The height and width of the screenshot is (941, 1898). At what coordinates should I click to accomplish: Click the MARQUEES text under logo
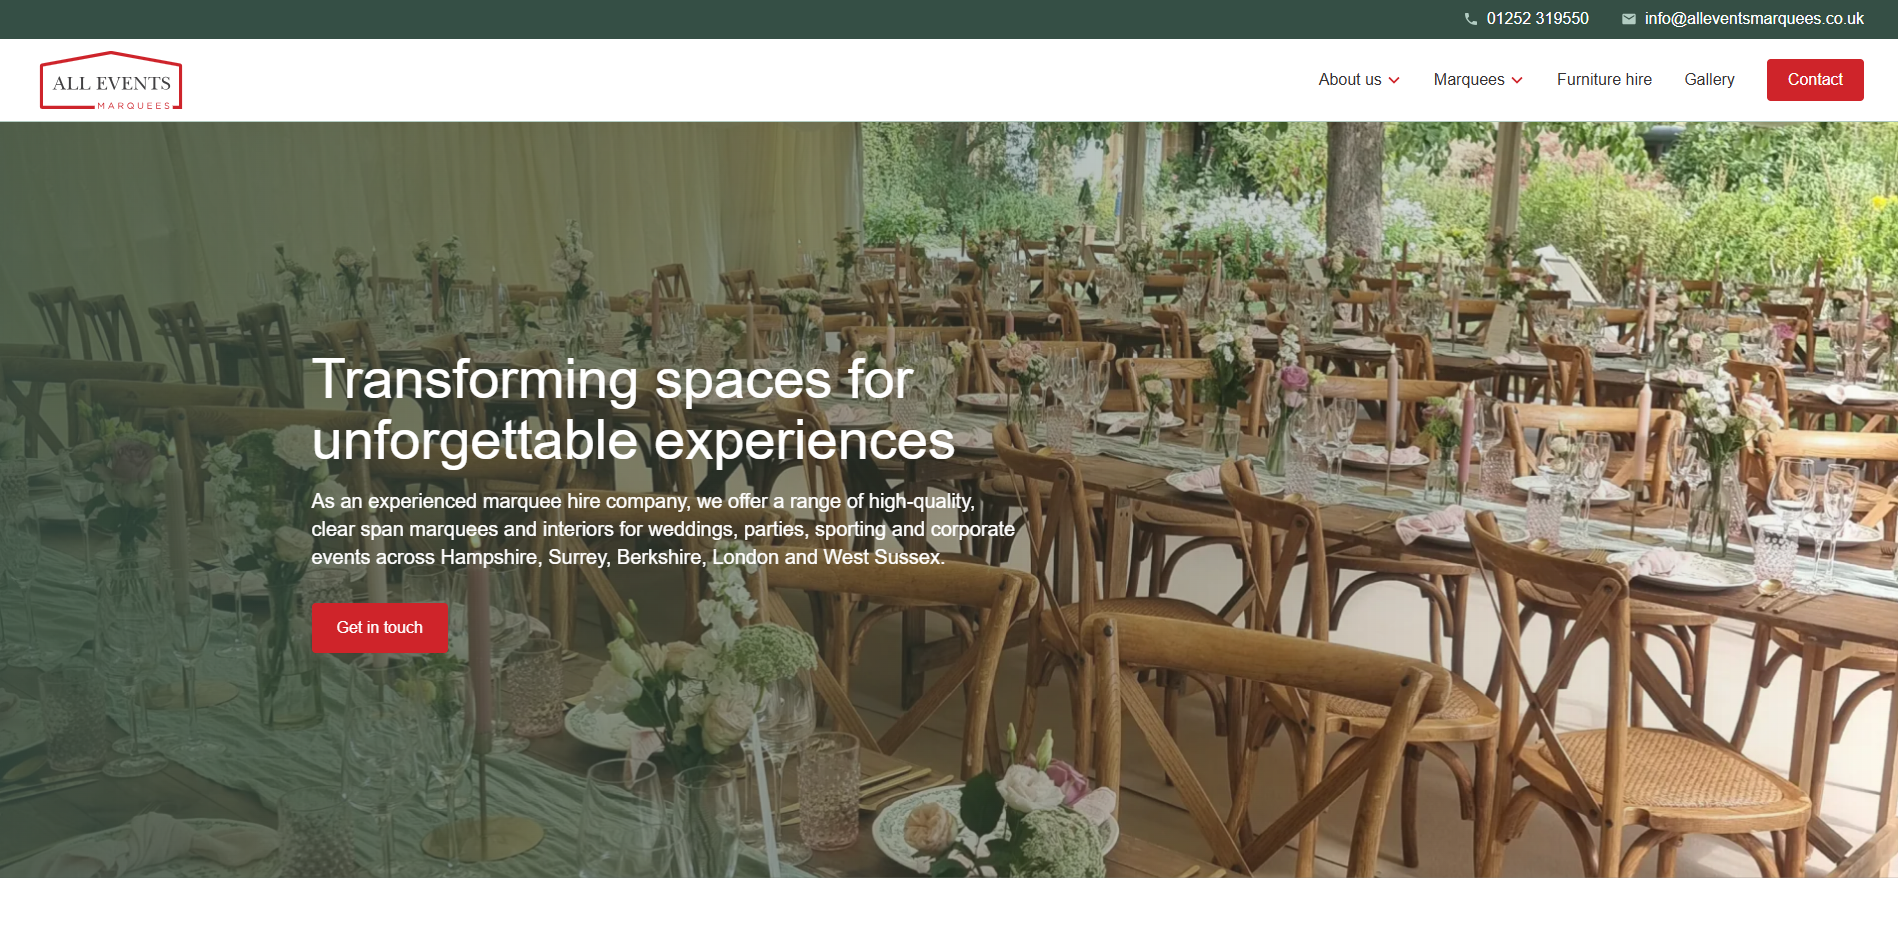point(134,106)
